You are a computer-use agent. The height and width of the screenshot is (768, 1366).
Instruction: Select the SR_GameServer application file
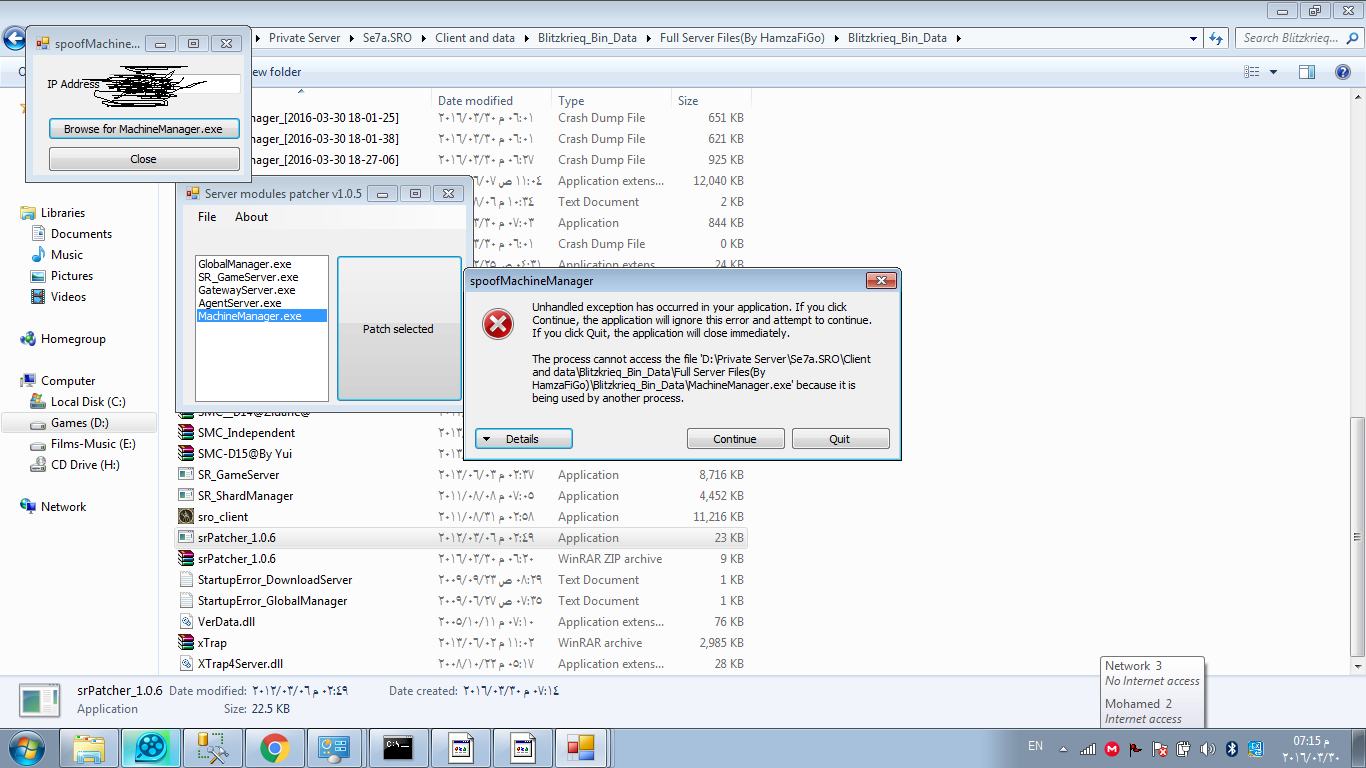click(238, 475)
